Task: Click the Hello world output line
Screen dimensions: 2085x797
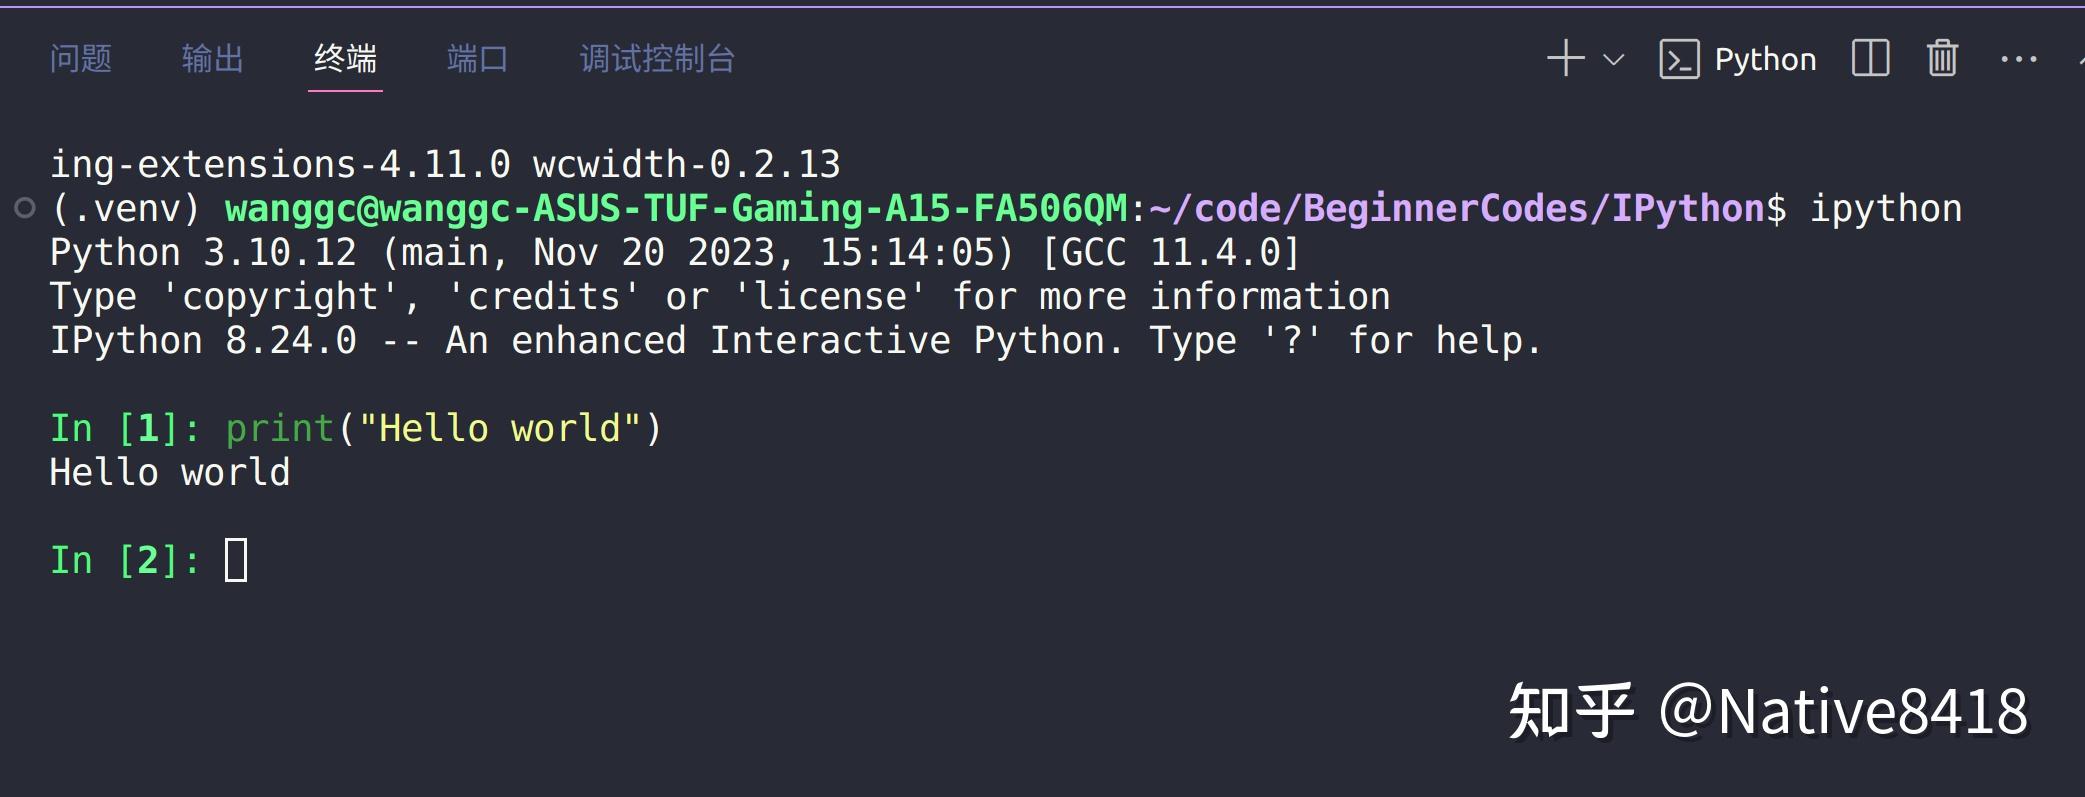Action: pos(170,472)
